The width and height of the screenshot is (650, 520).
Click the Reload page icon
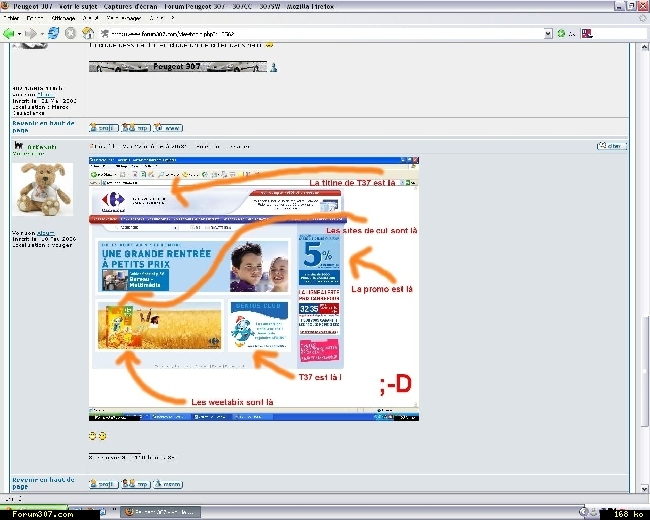[54, 33]
